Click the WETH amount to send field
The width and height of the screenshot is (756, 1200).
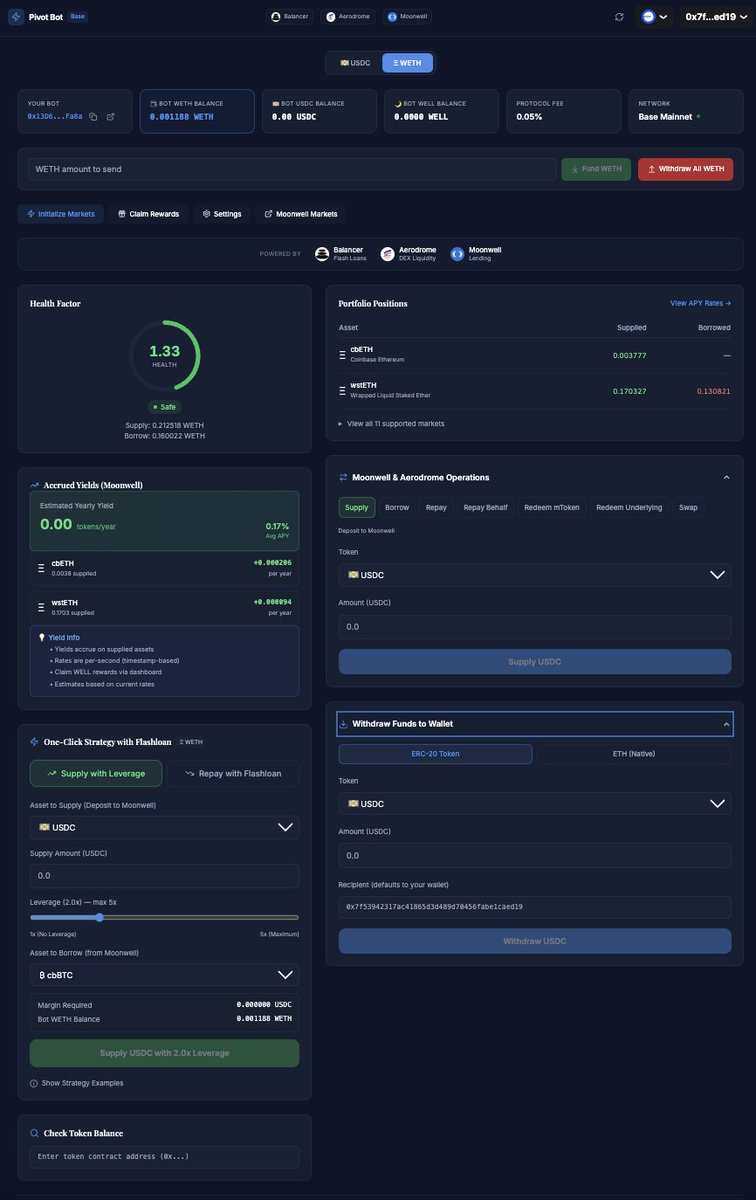tap(292, 169)
